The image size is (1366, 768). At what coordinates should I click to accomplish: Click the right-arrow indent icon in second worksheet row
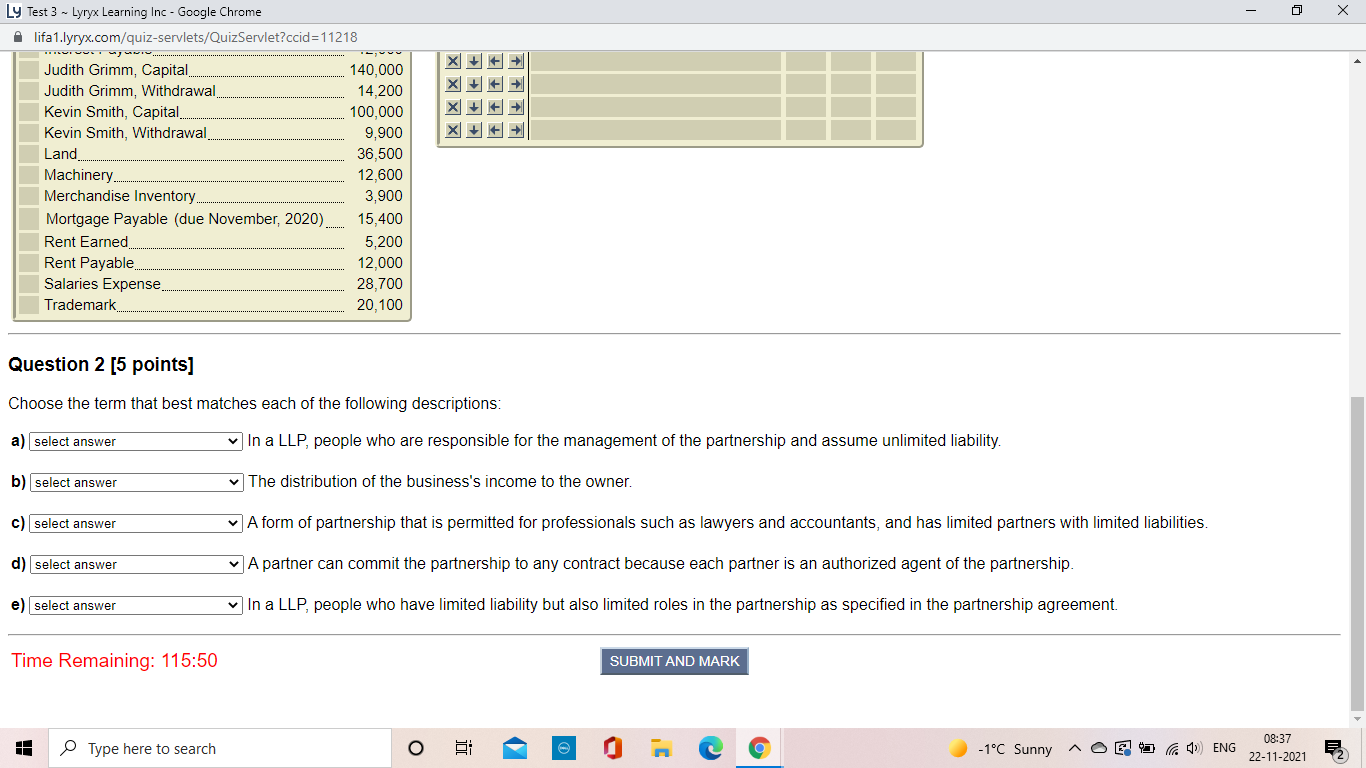[516, 85]
